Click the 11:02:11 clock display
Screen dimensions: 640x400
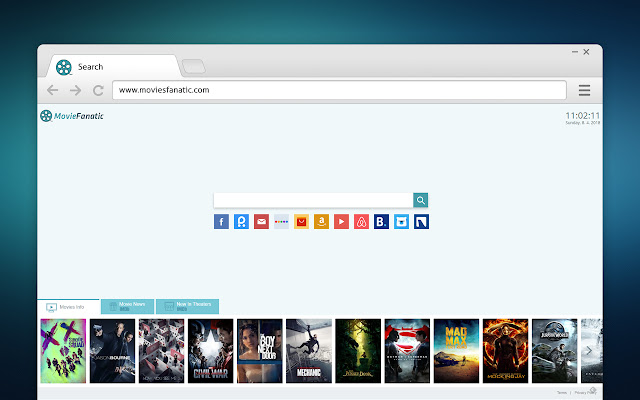point(582,116)
